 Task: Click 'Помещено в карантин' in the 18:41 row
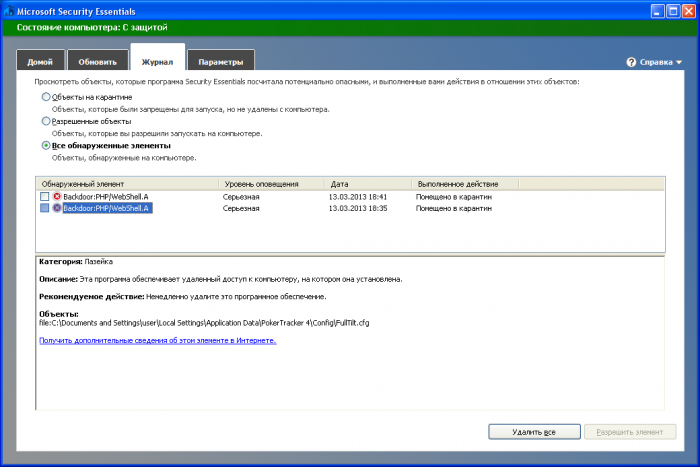click(x=454, y=196)
